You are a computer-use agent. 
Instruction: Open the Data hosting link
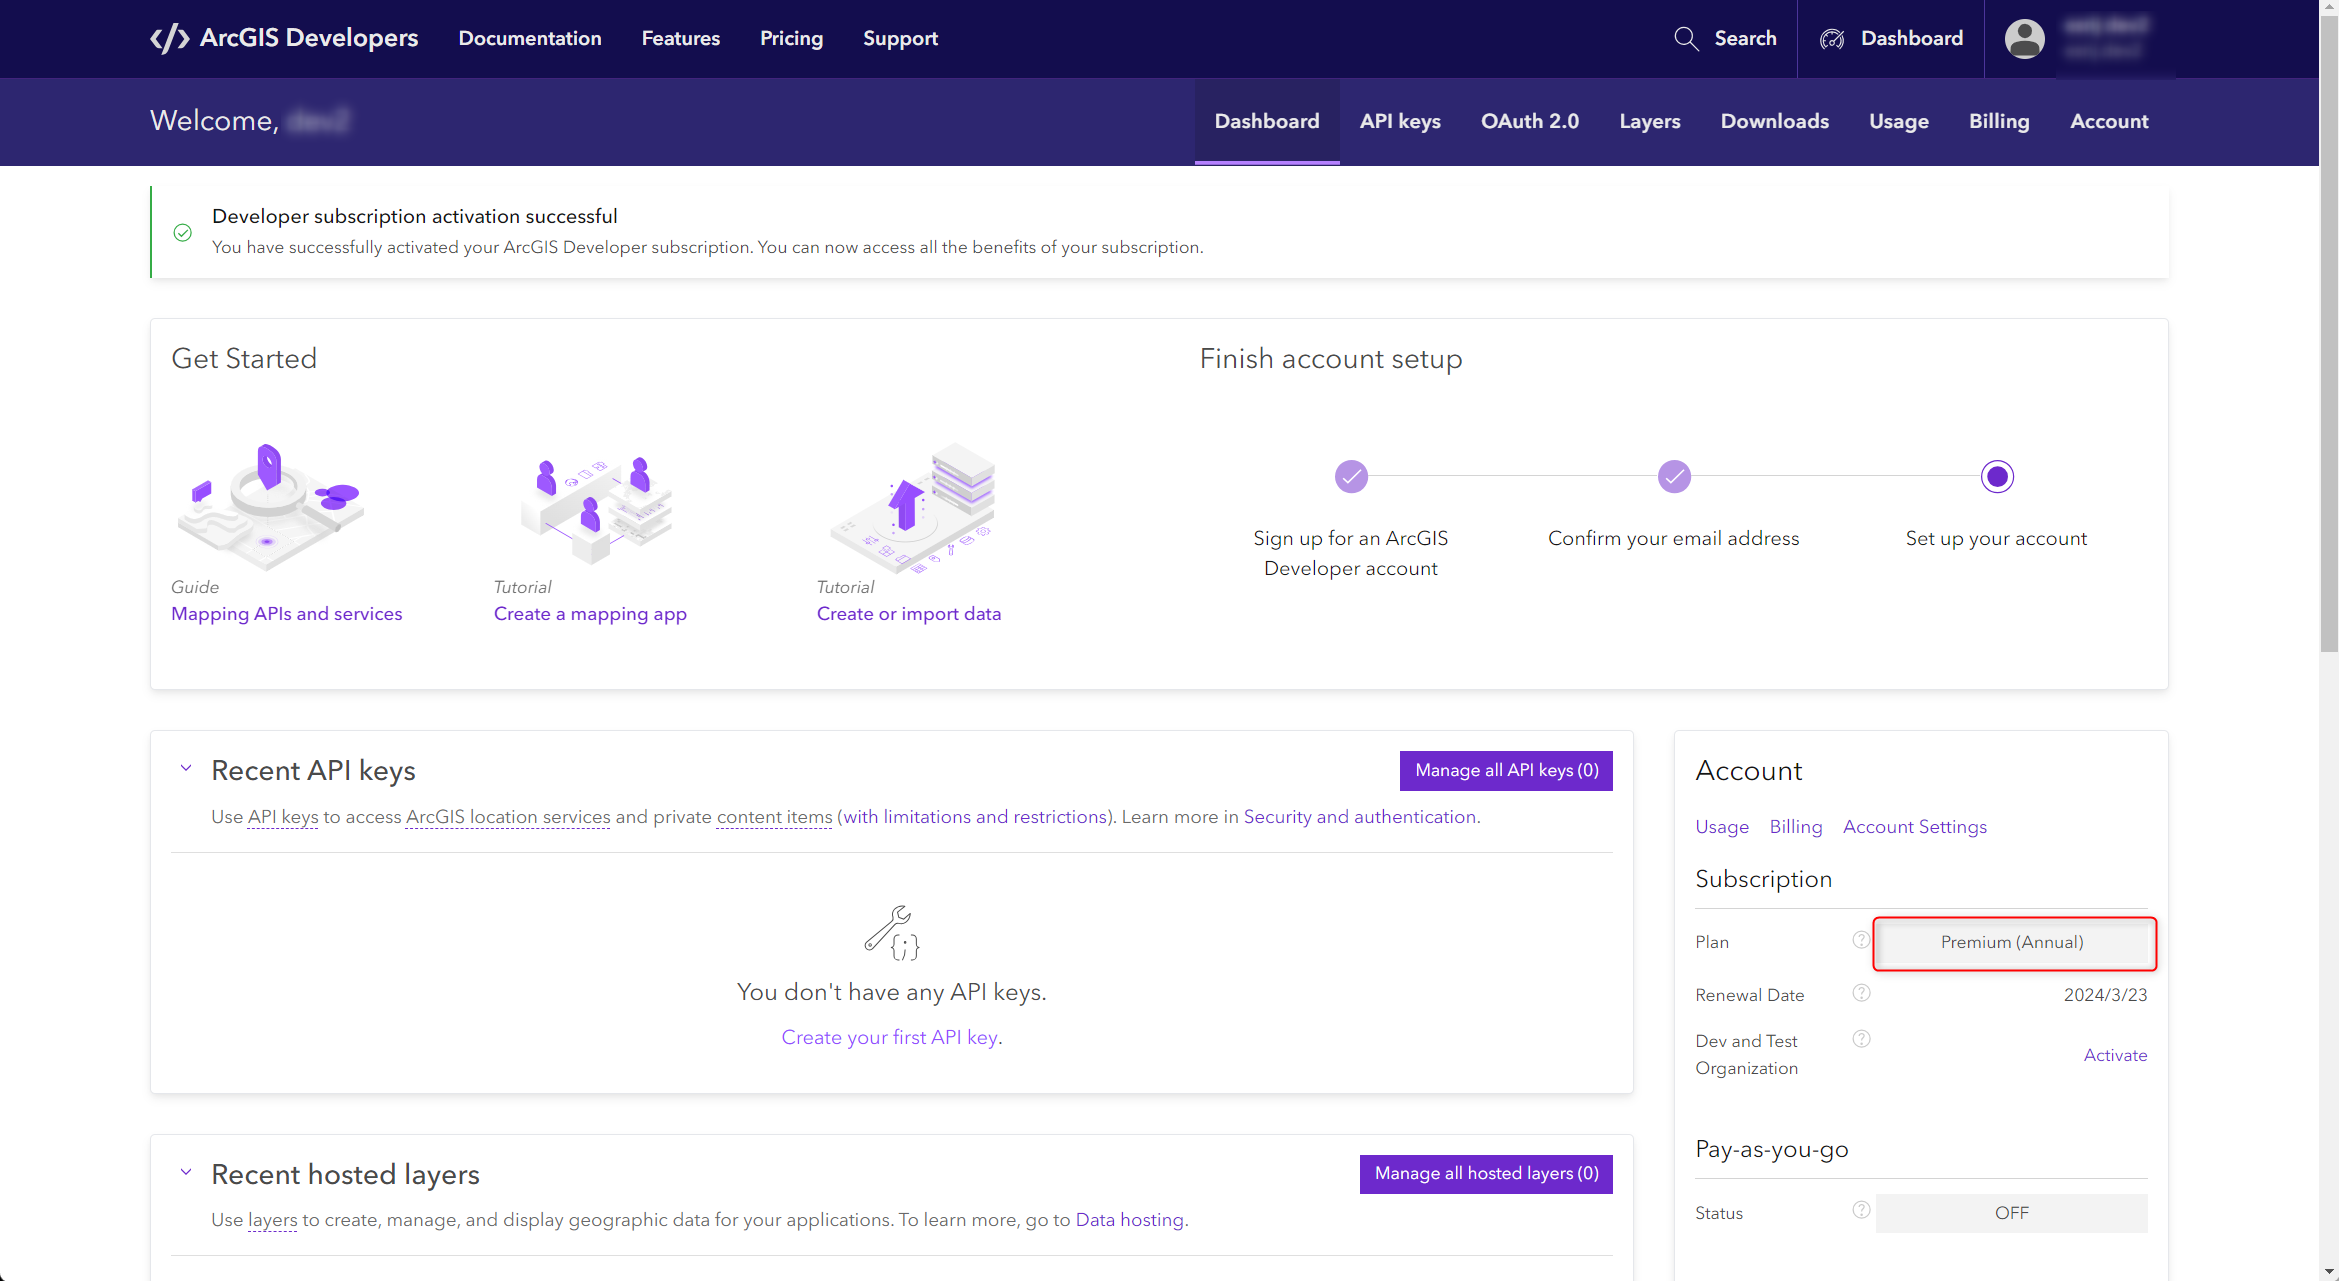tap(1130, 1220)
